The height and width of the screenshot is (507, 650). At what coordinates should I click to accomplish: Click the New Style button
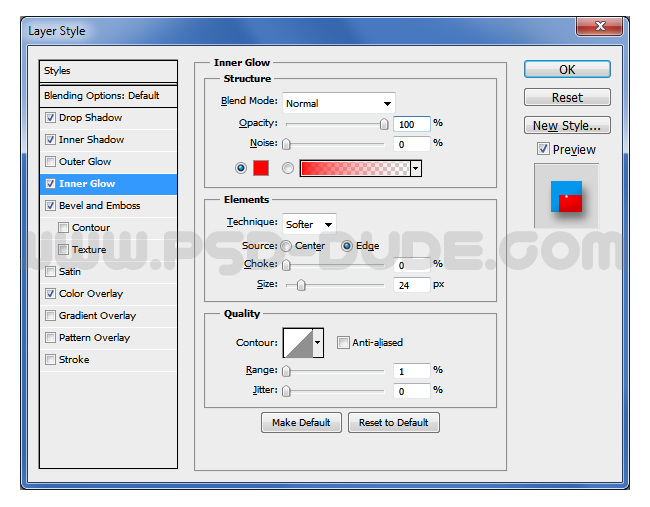click(x=567, y=126)
